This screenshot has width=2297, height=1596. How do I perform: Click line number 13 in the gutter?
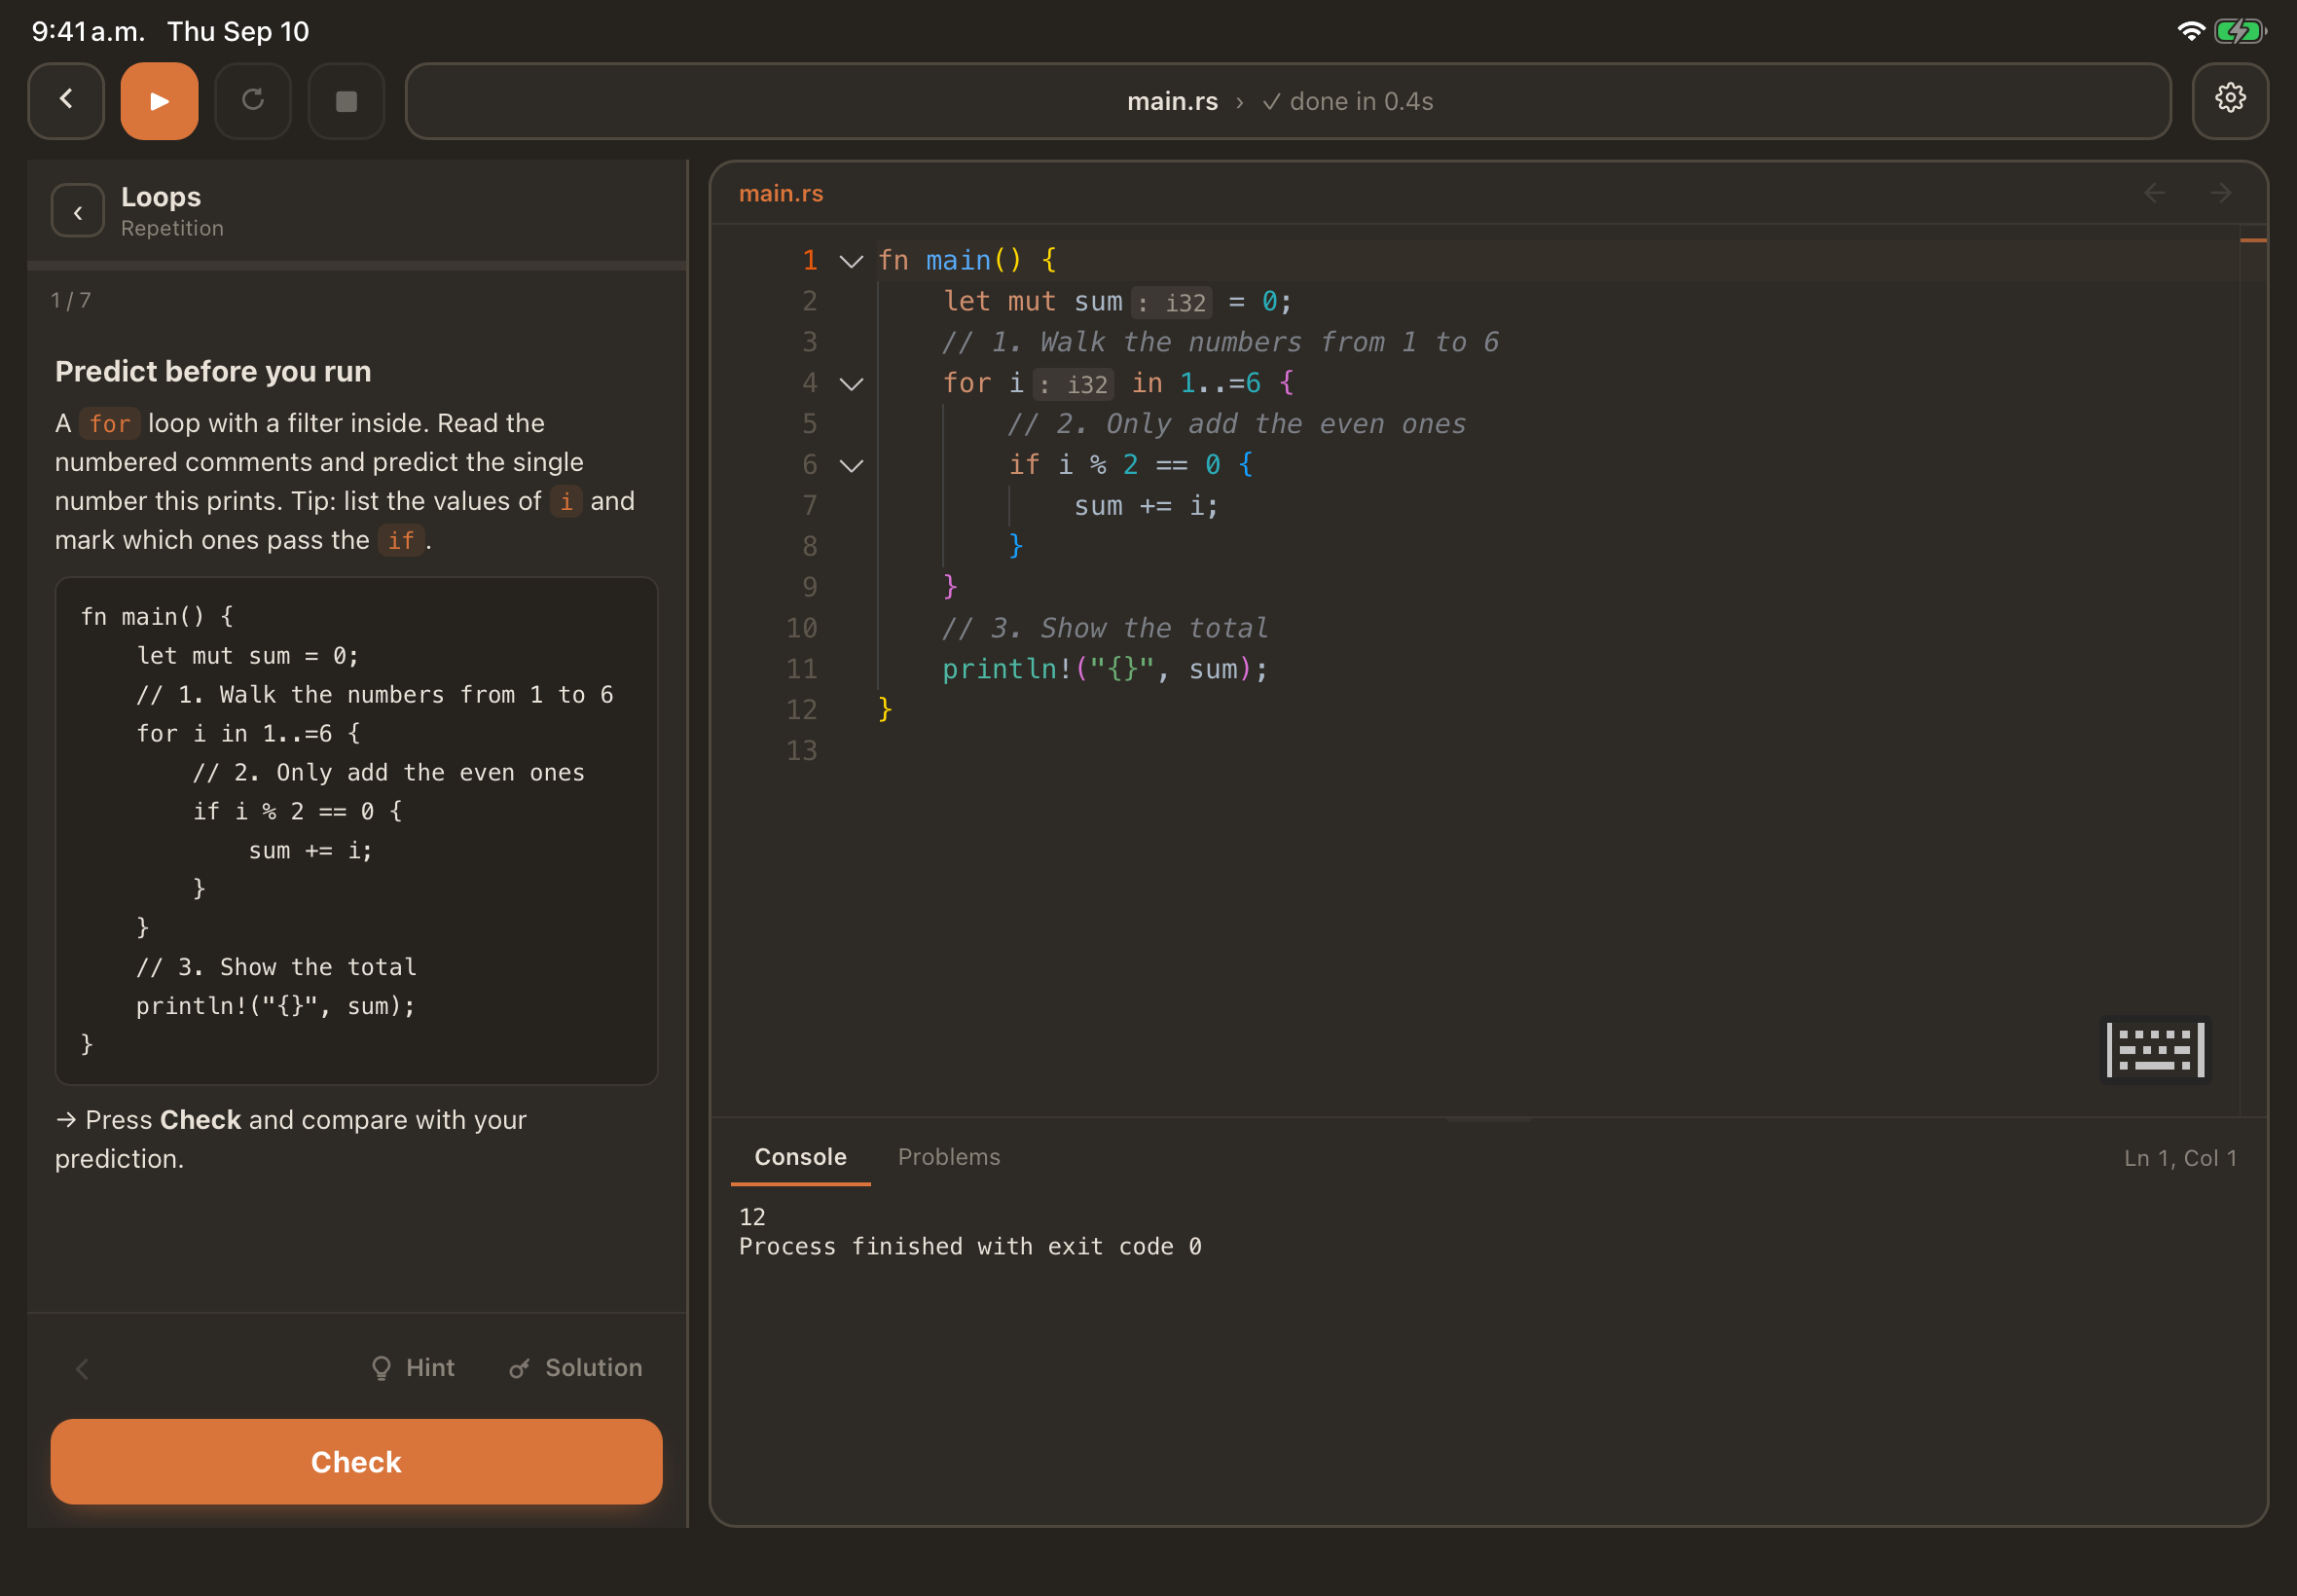(802, 751)
